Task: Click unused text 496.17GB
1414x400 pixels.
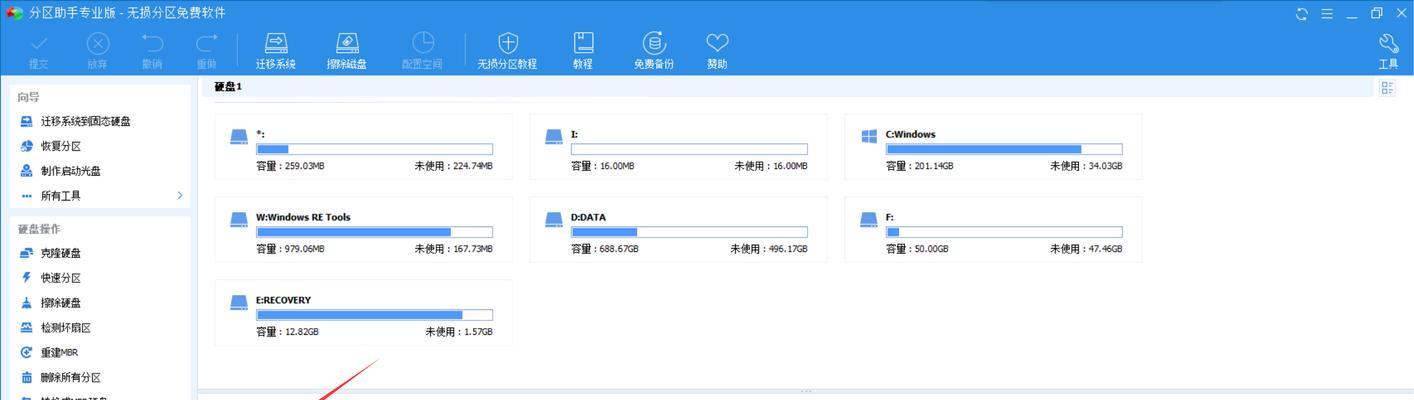Action: [784, 249]
